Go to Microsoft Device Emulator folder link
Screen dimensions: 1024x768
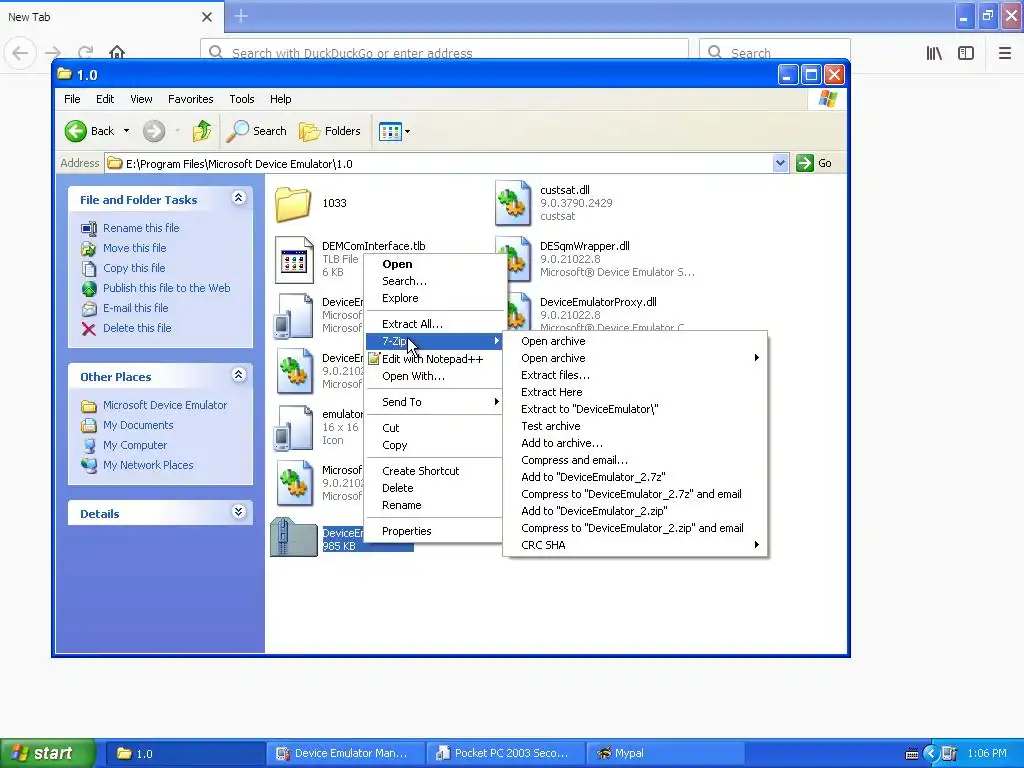(x=165, y=405)
